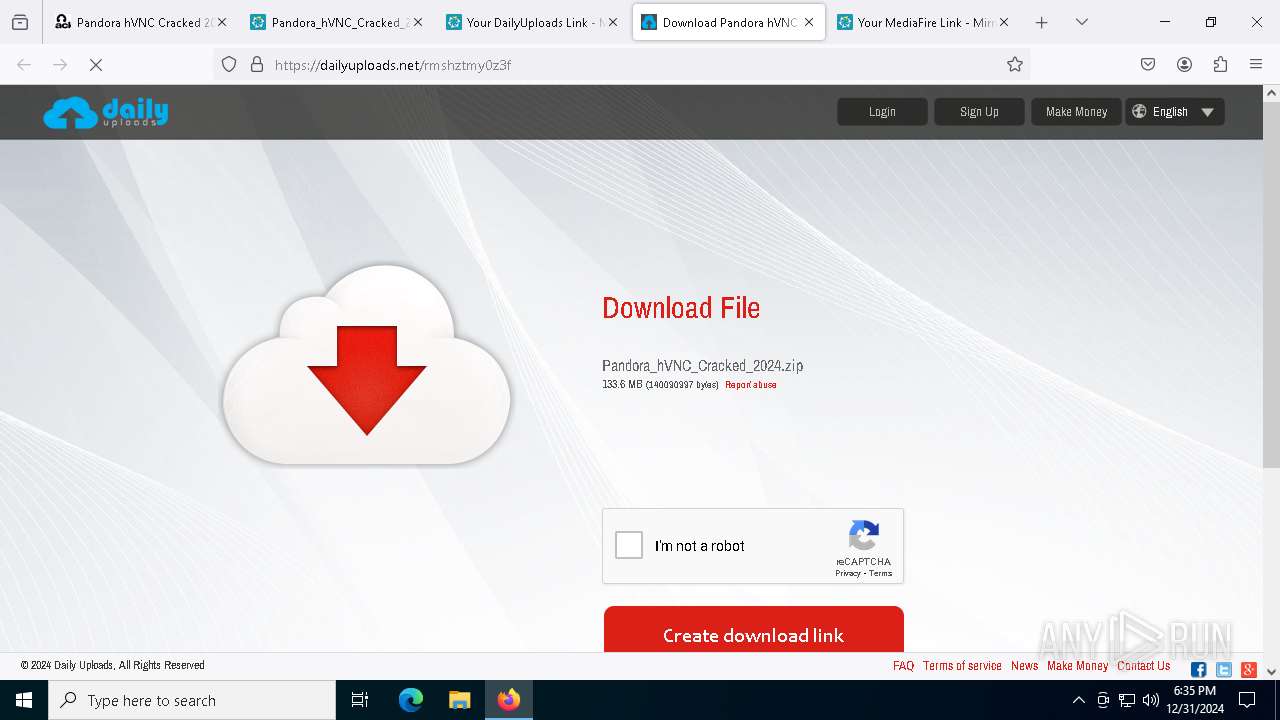Open a new browser tab

click(1041, 22)
